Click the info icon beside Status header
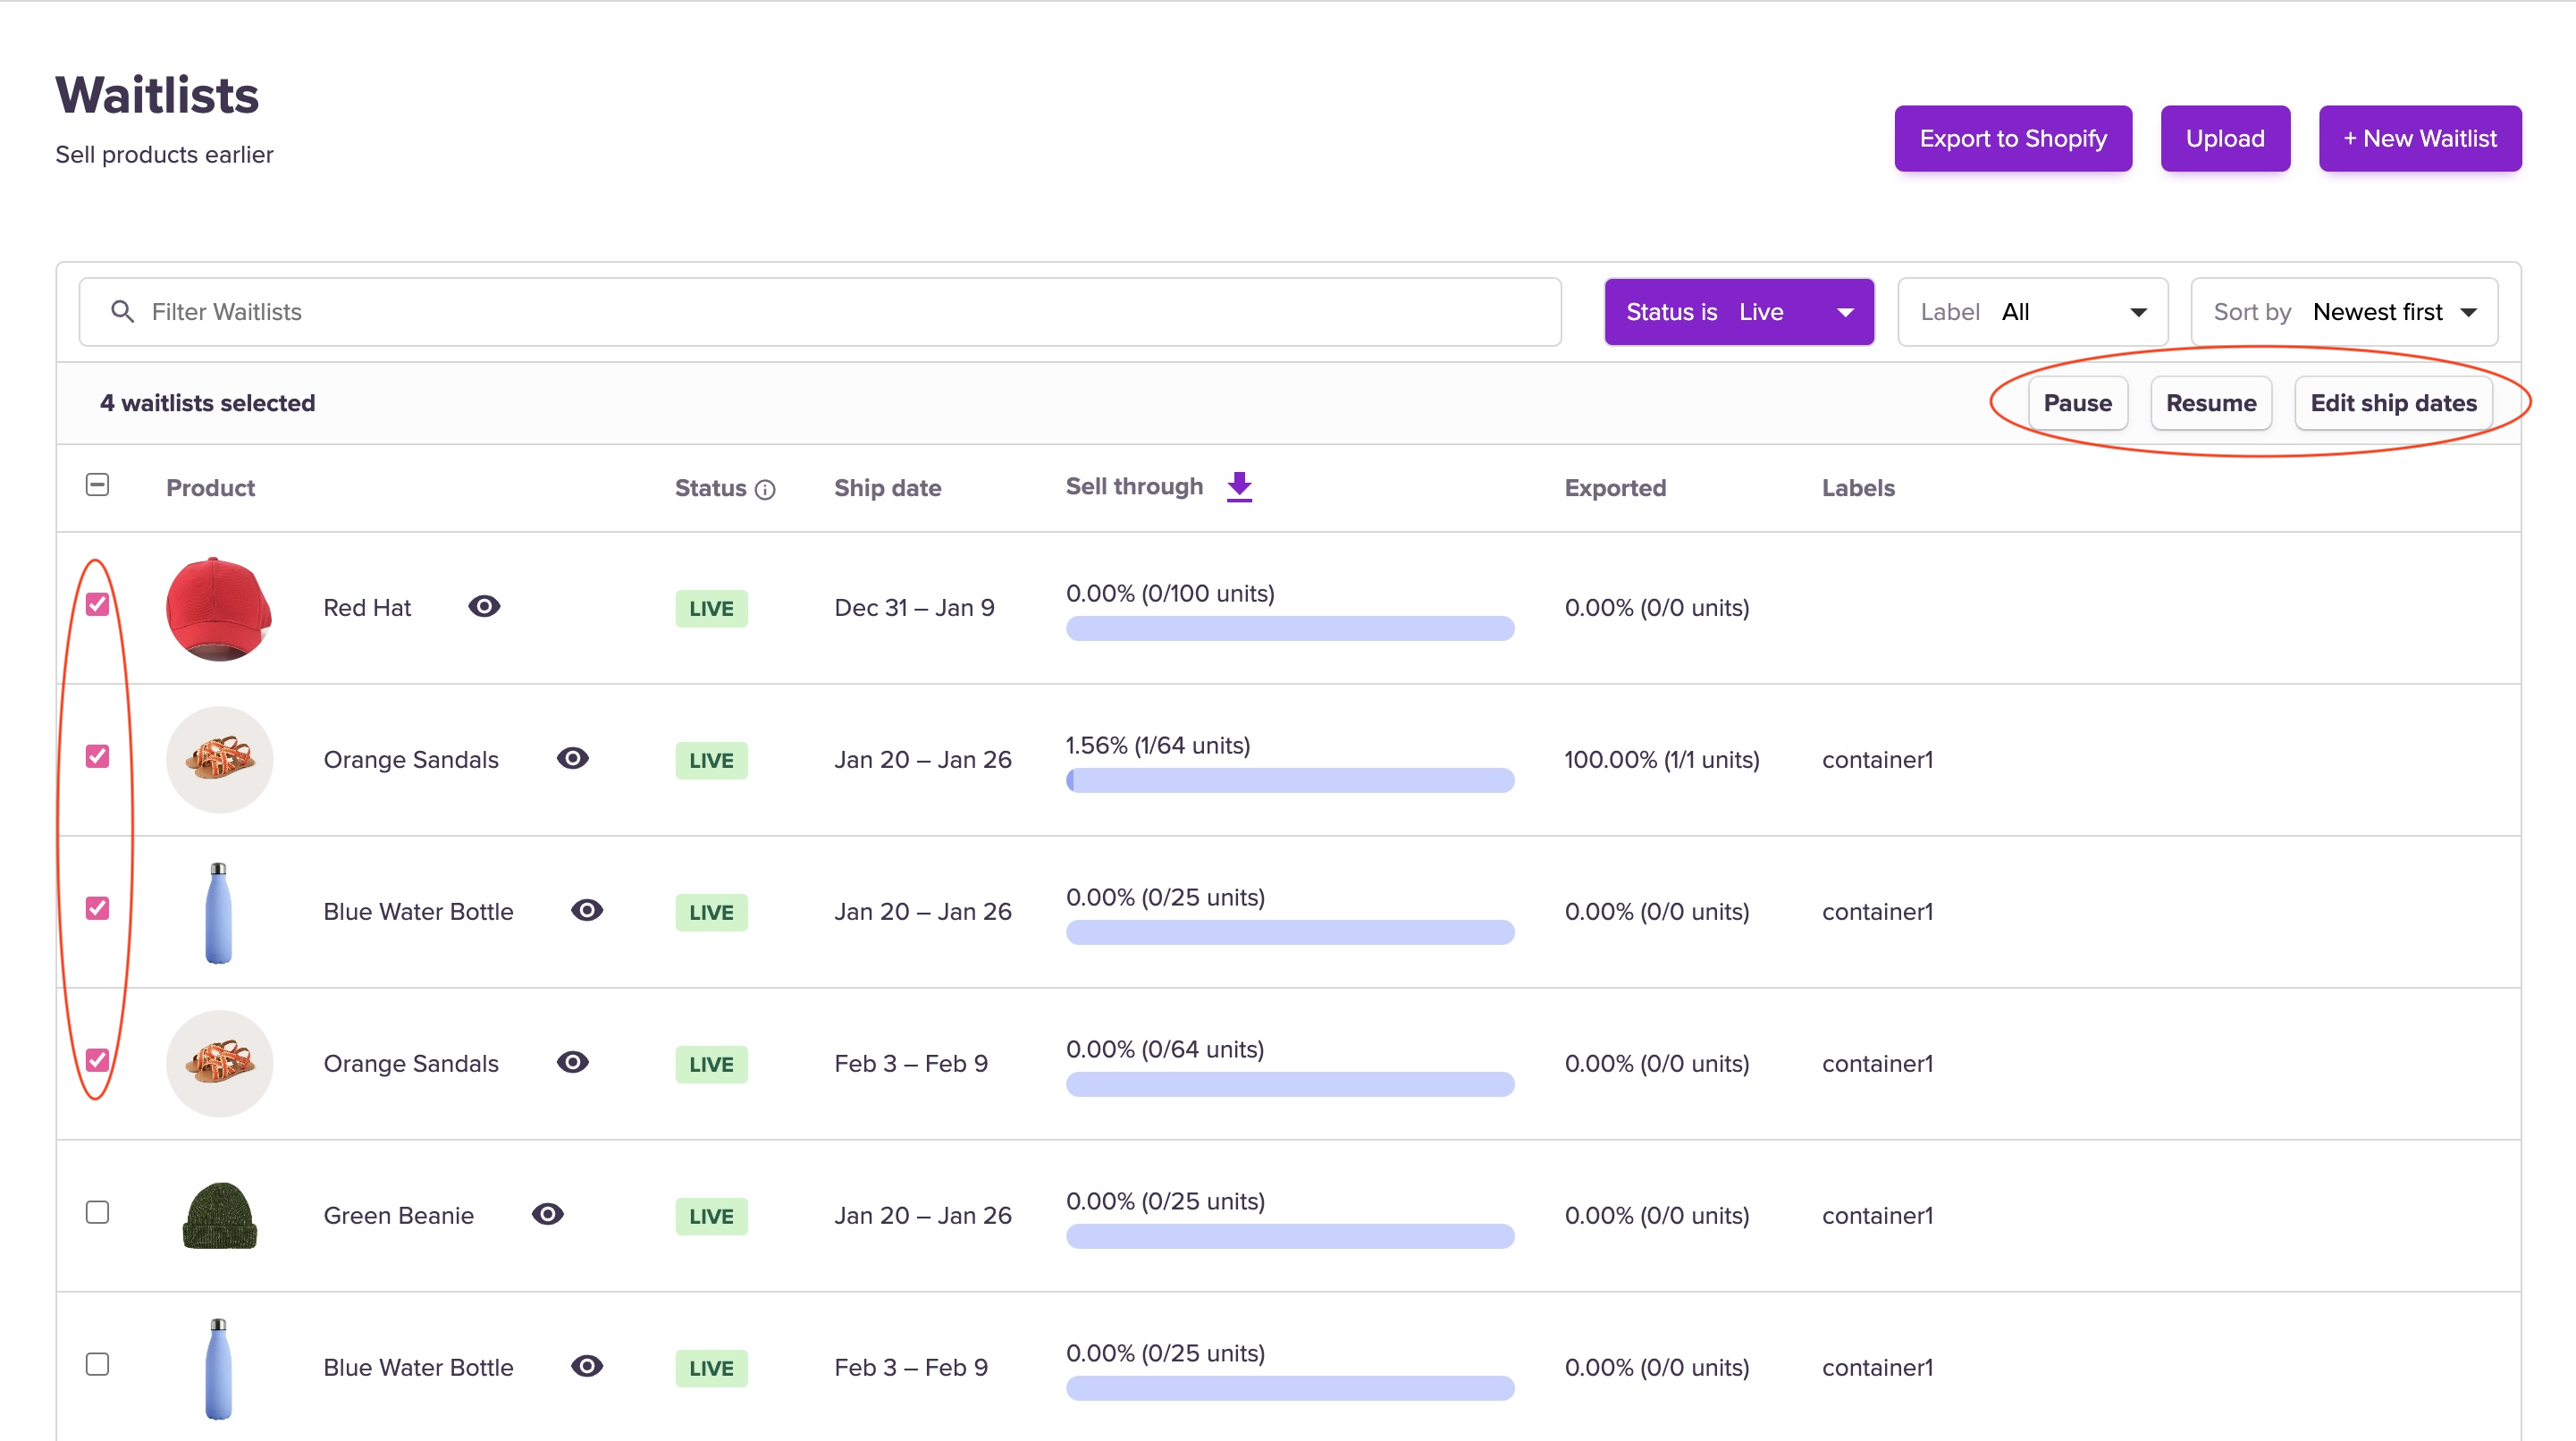Screen dimensions: 2576x1441 765,489
